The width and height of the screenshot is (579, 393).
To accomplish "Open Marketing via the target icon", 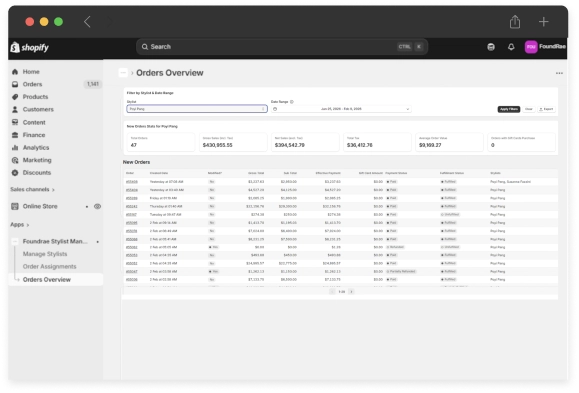I will click(15, 160).
